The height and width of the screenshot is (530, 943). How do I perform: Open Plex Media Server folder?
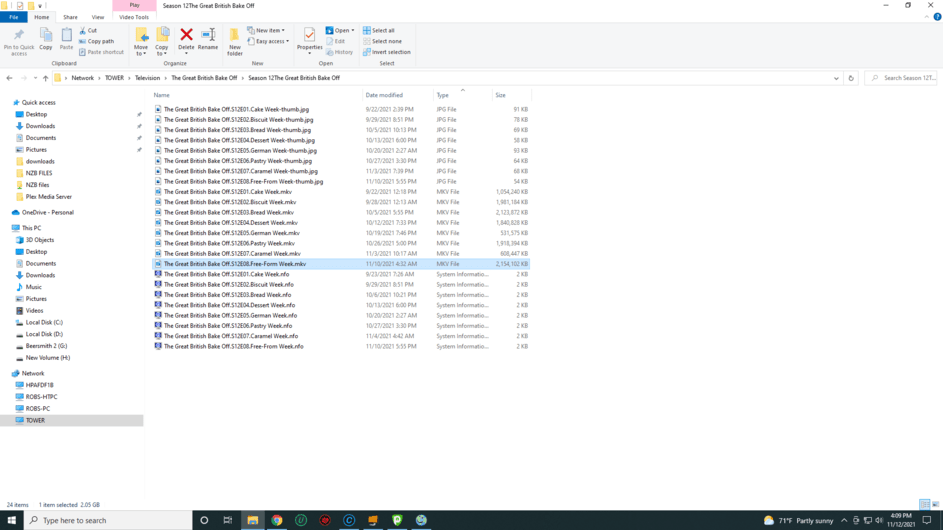(48, 197)
